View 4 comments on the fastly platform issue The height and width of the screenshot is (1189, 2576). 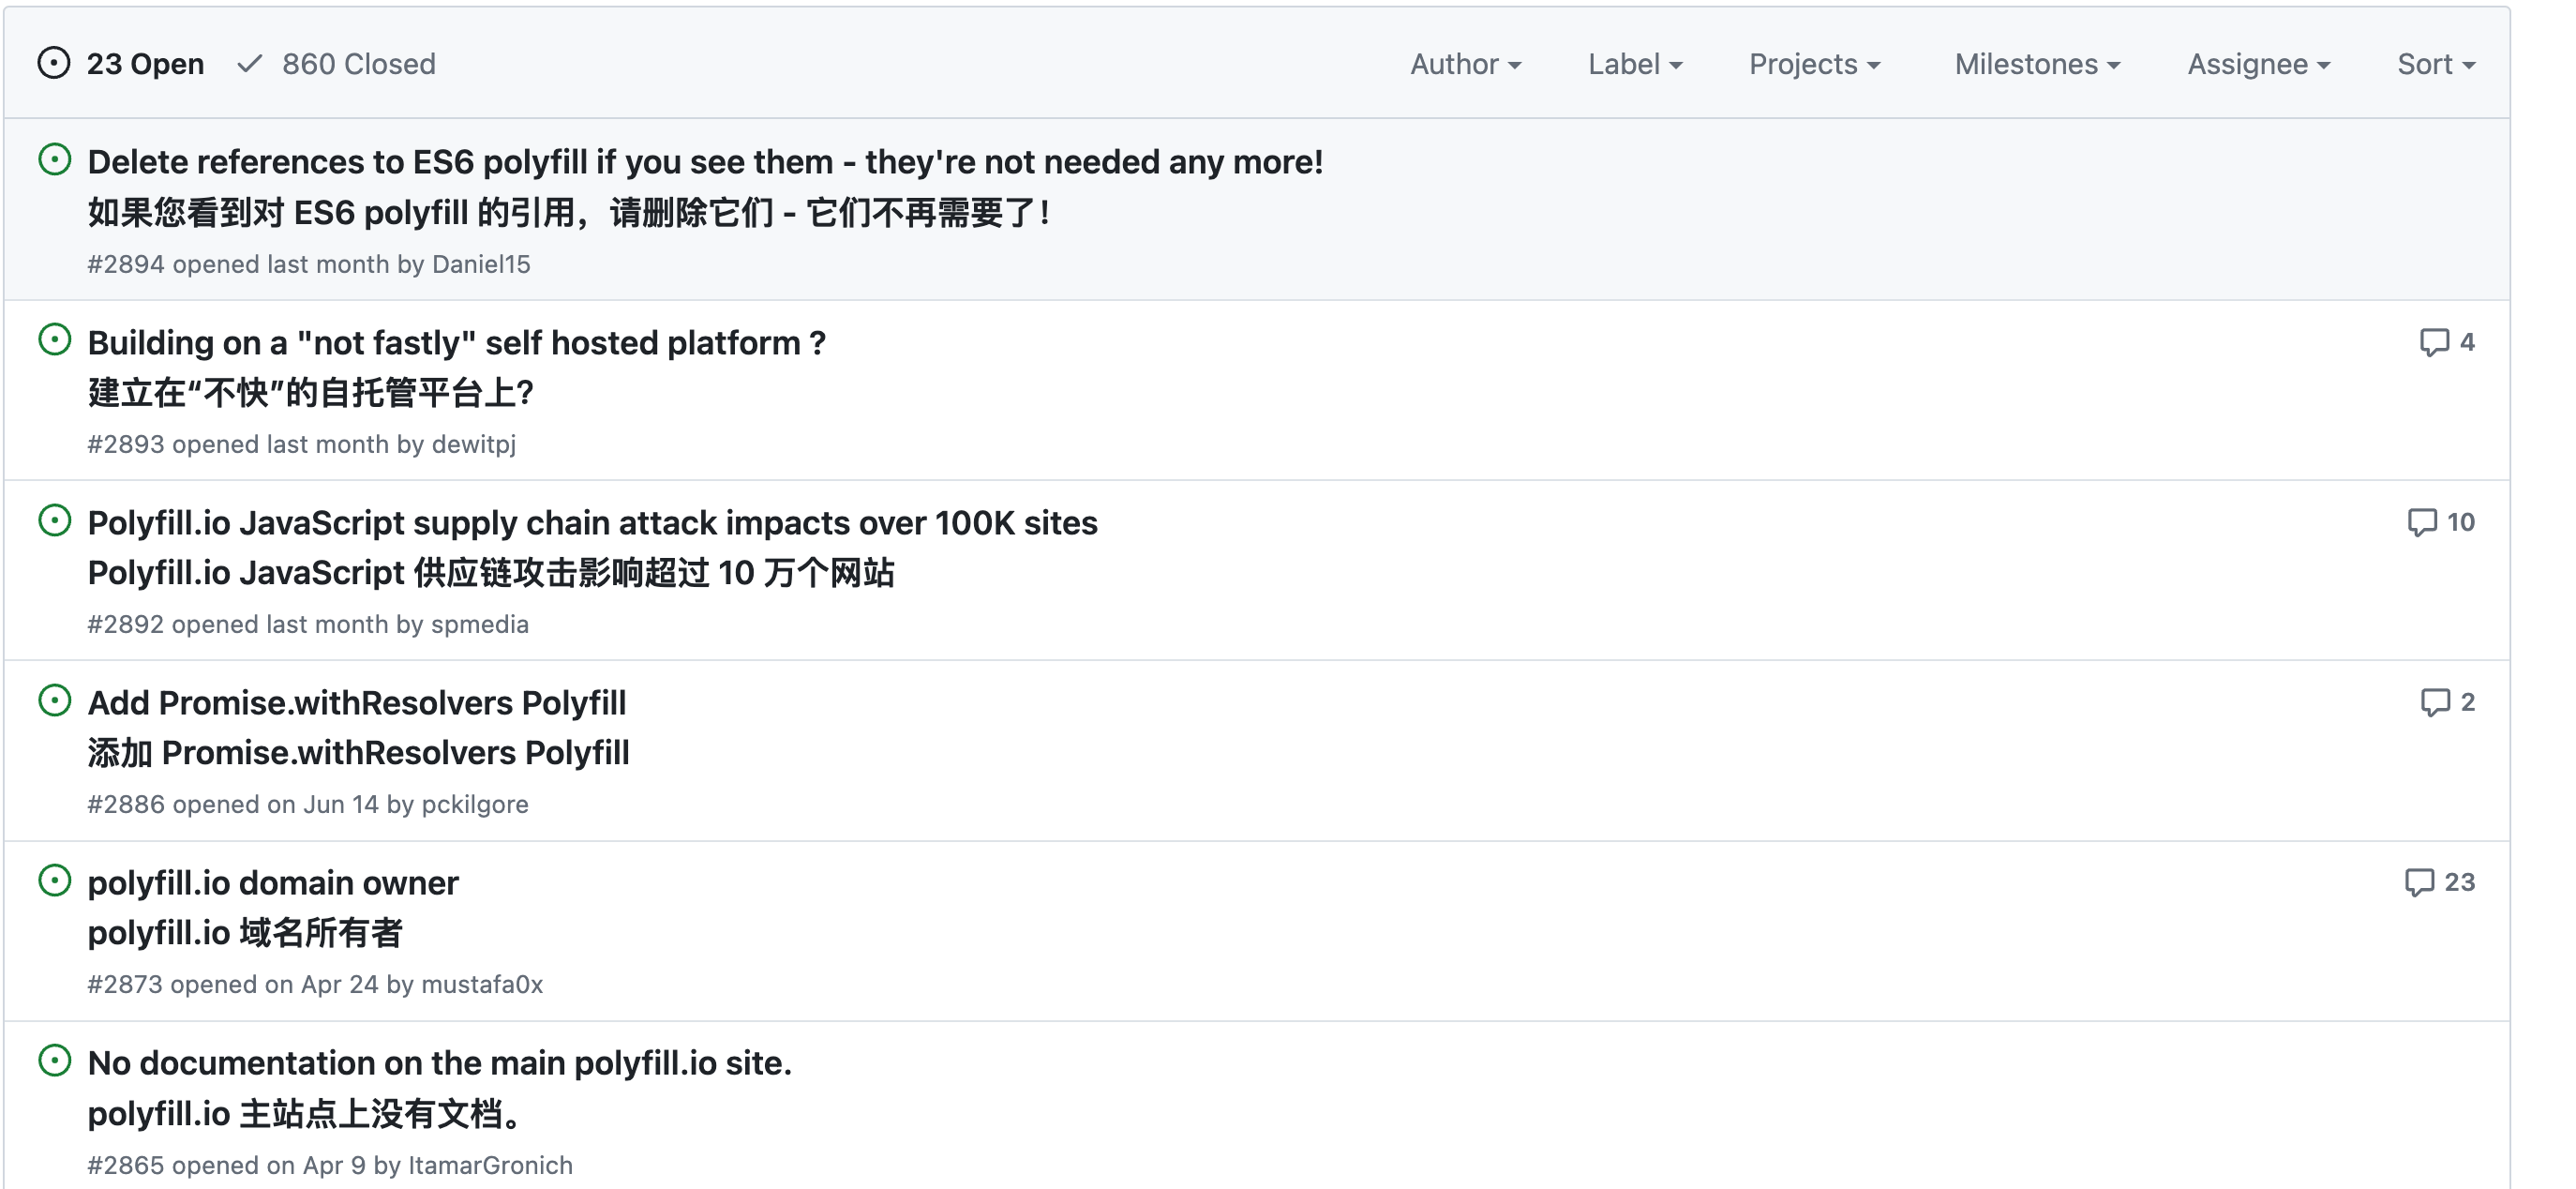(x=2447, y=342)
